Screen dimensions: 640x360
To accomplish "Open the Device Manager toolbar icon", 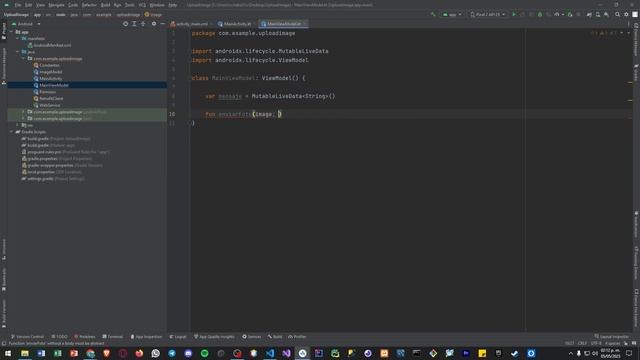I will tap(598, 14).
